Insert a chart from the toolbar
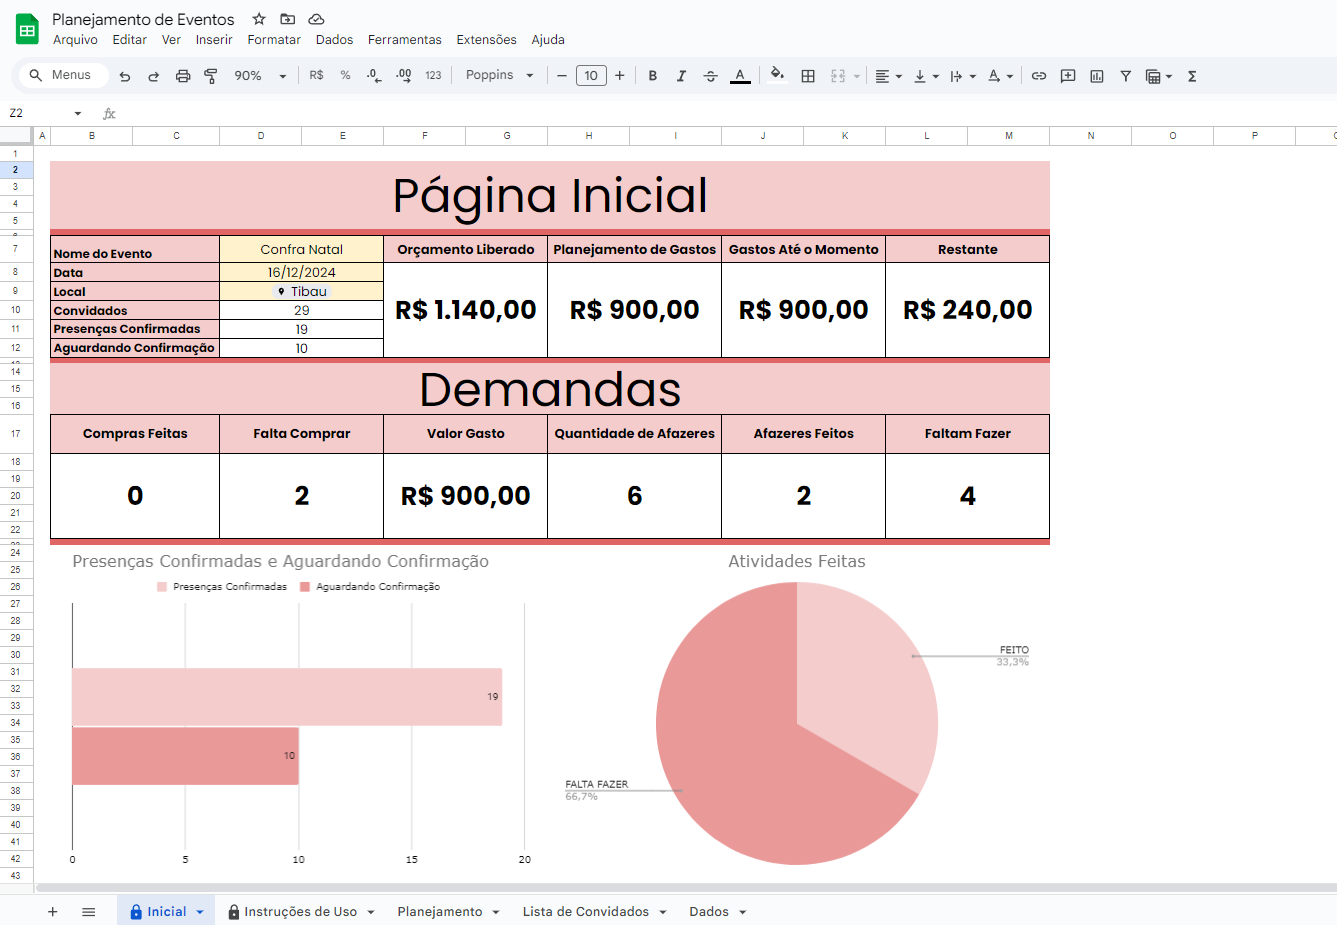The width and height of the screenshot is (1337, 925). (x=1097, y=75)
